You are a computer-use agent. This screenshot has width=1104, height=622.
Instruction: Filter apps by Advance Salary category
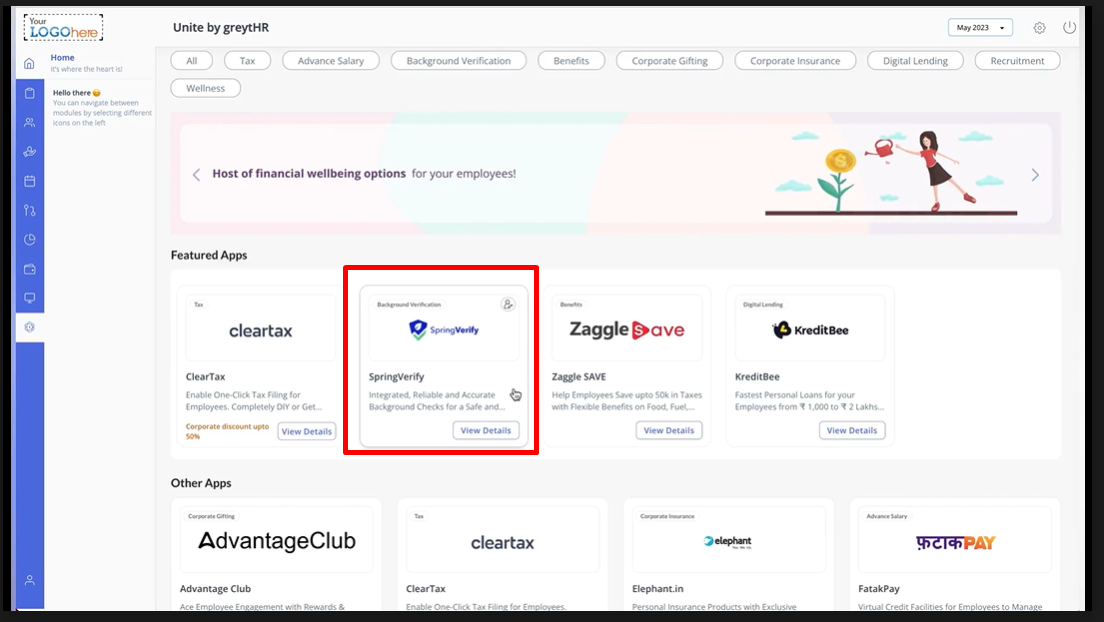click(330, 61)
